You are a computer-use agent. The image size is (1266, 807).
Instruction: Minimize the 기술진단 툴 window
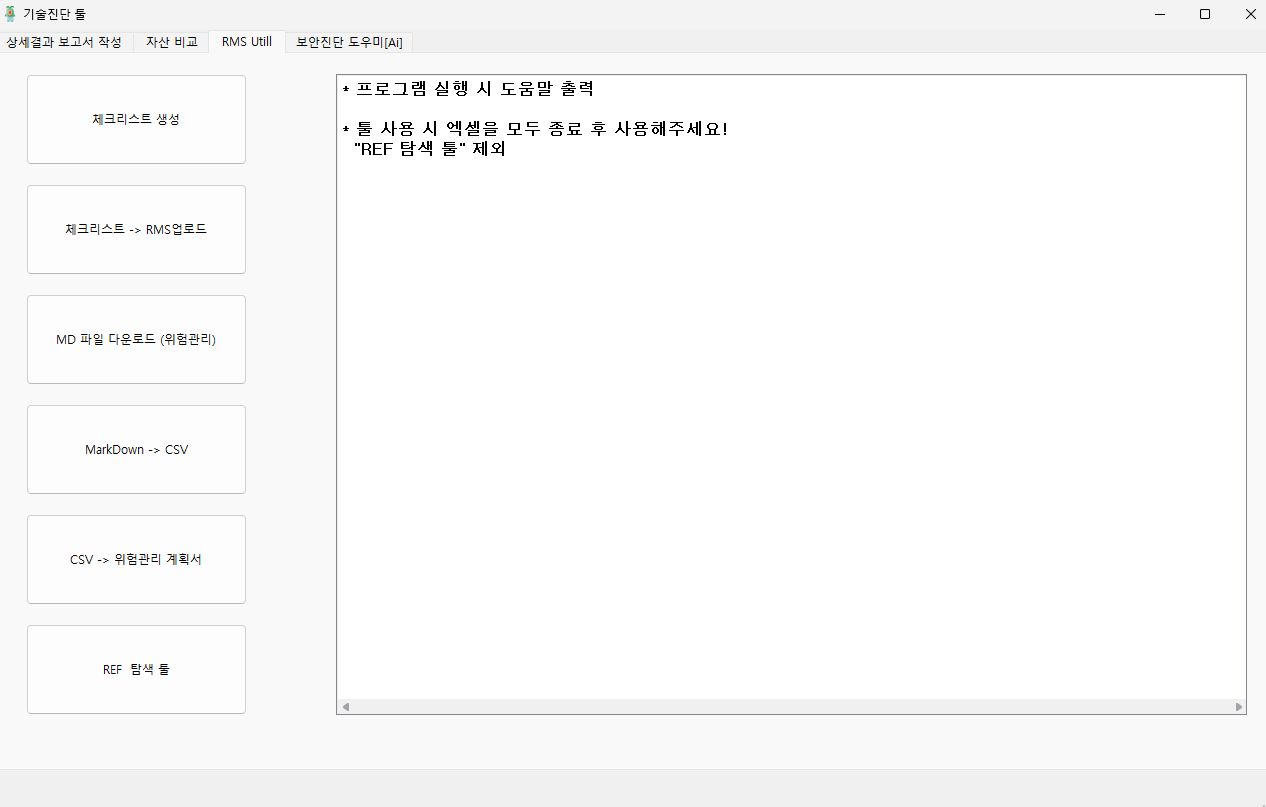[x=1160, y=14]
